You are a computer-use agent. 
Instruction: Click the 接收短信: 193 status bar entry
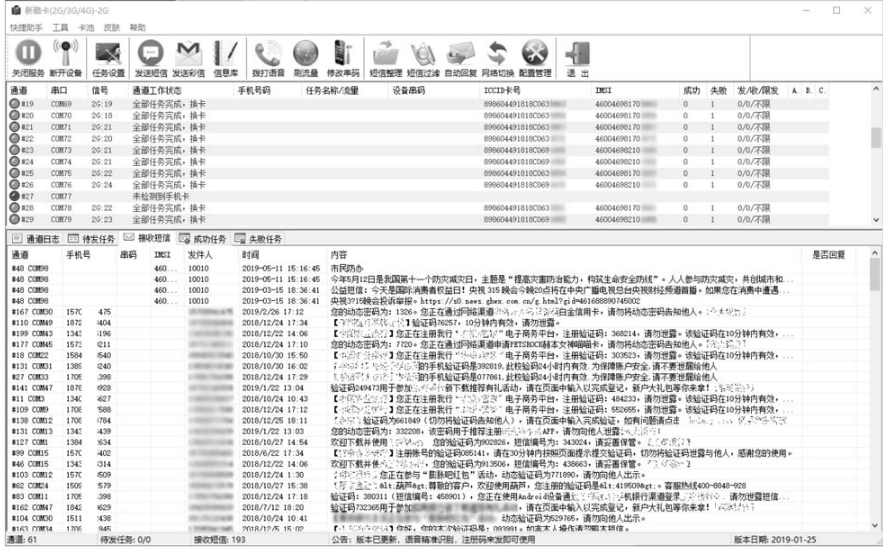(220, 539)
